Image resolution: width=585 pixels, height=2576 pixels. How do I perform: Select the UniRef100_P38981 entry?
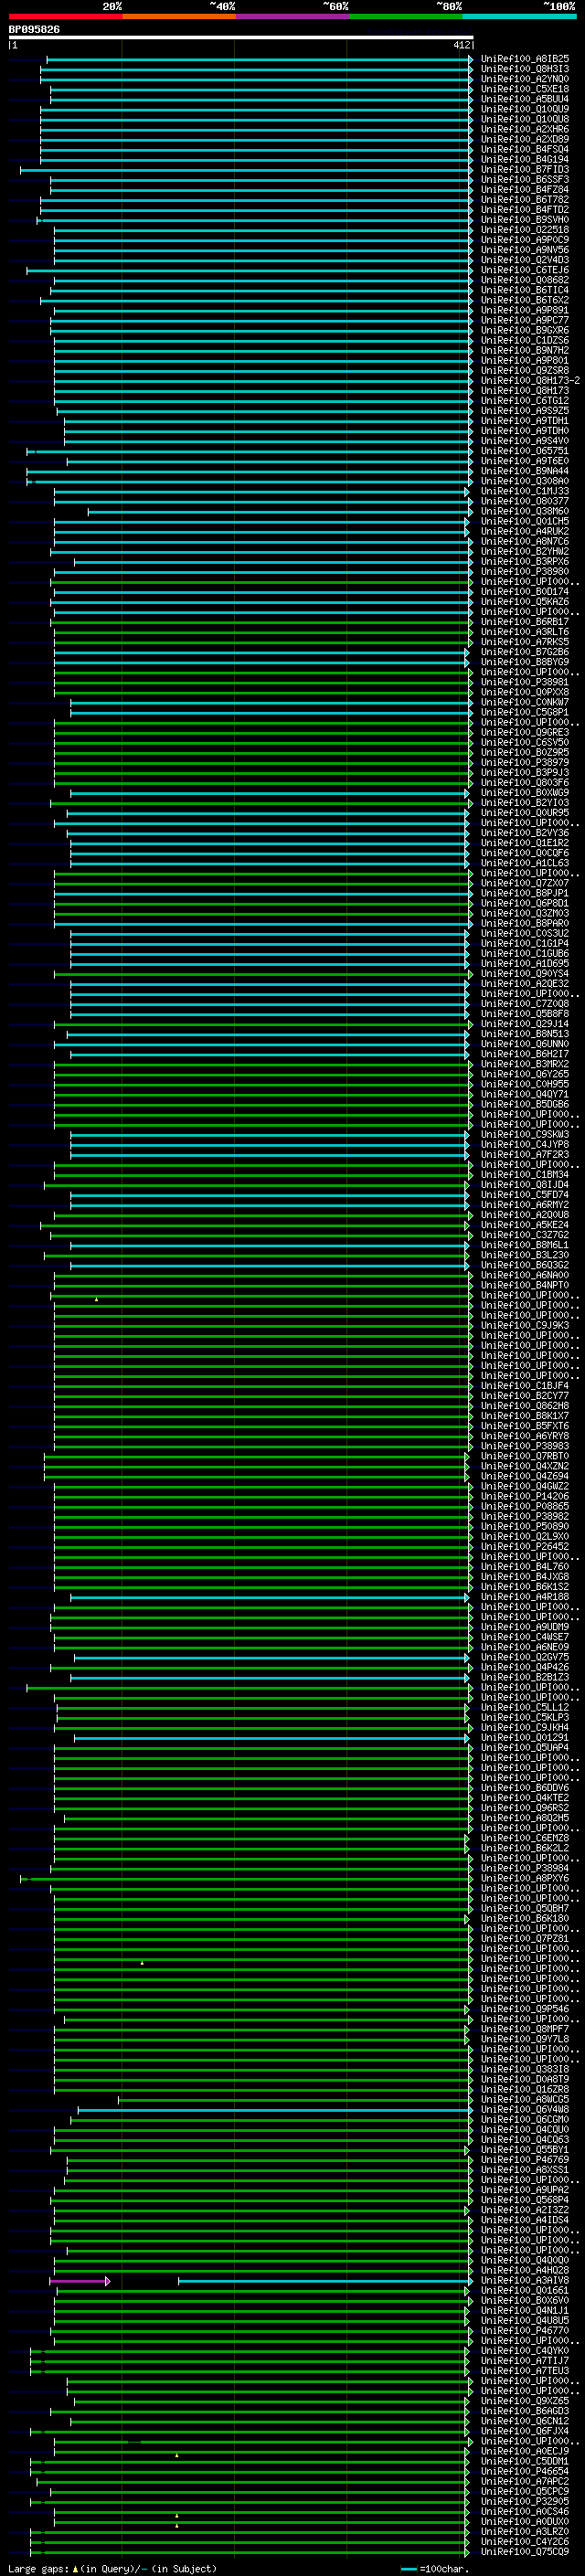(525, 682)
